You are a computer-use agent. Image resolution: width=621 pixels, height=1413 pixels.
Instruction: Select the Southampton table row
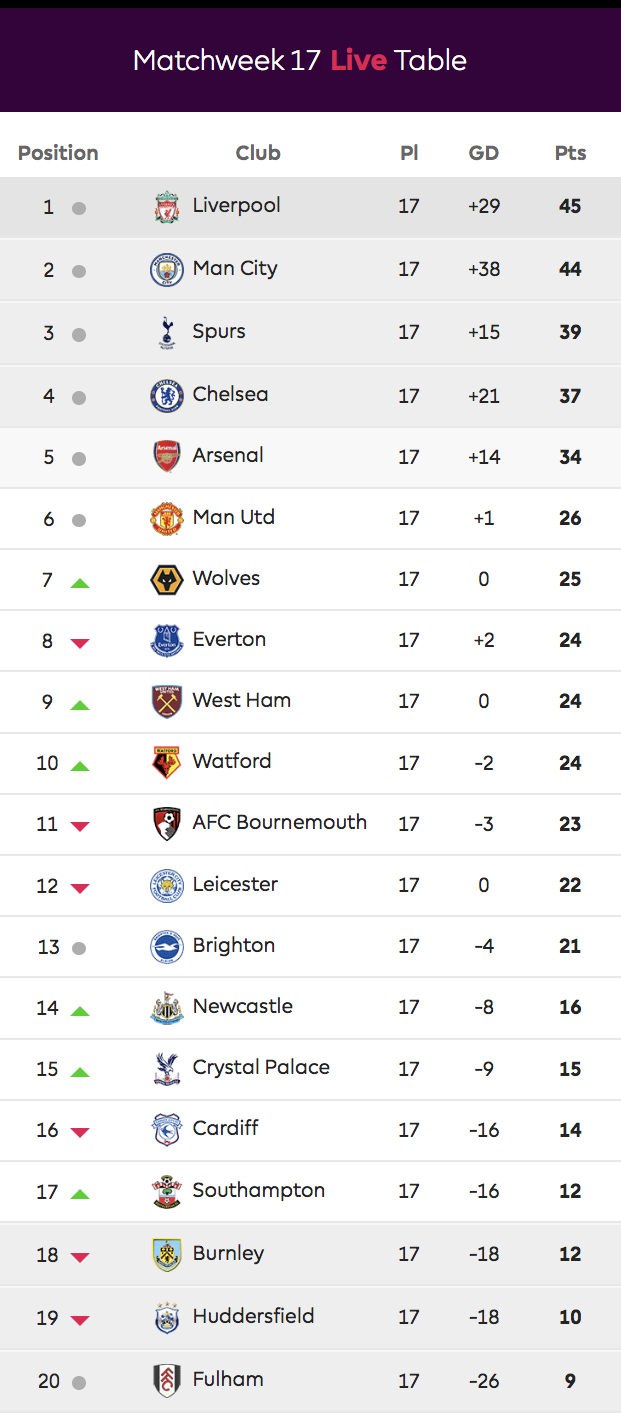[x=310, y=1192]
